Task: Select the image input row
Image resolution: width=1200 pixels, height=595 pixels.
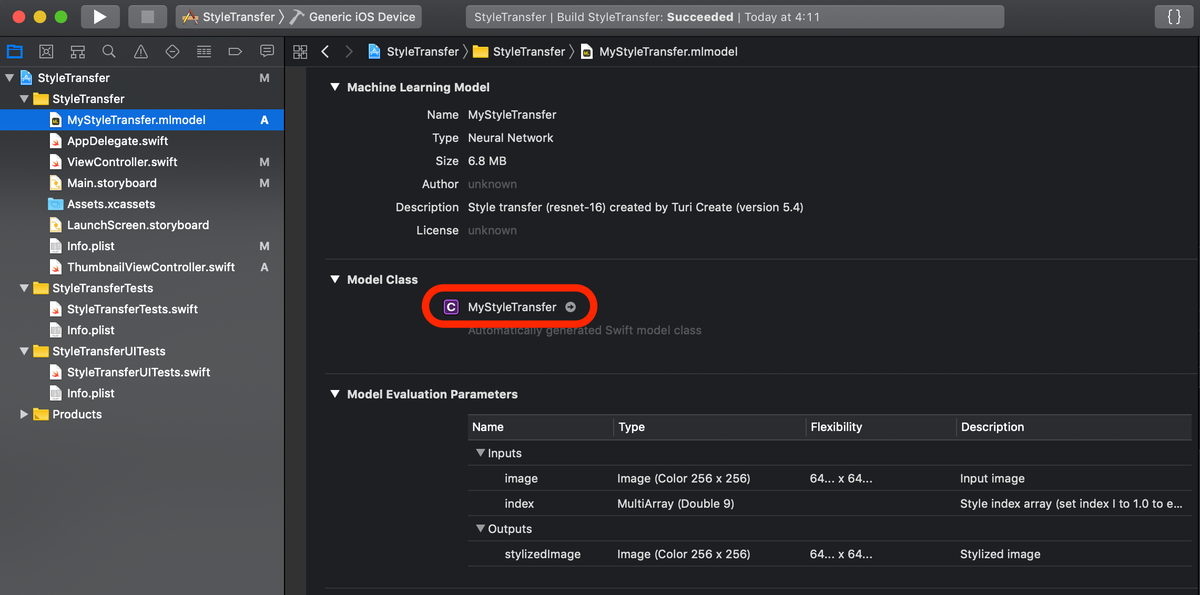Action: click(x=830, y=478)
